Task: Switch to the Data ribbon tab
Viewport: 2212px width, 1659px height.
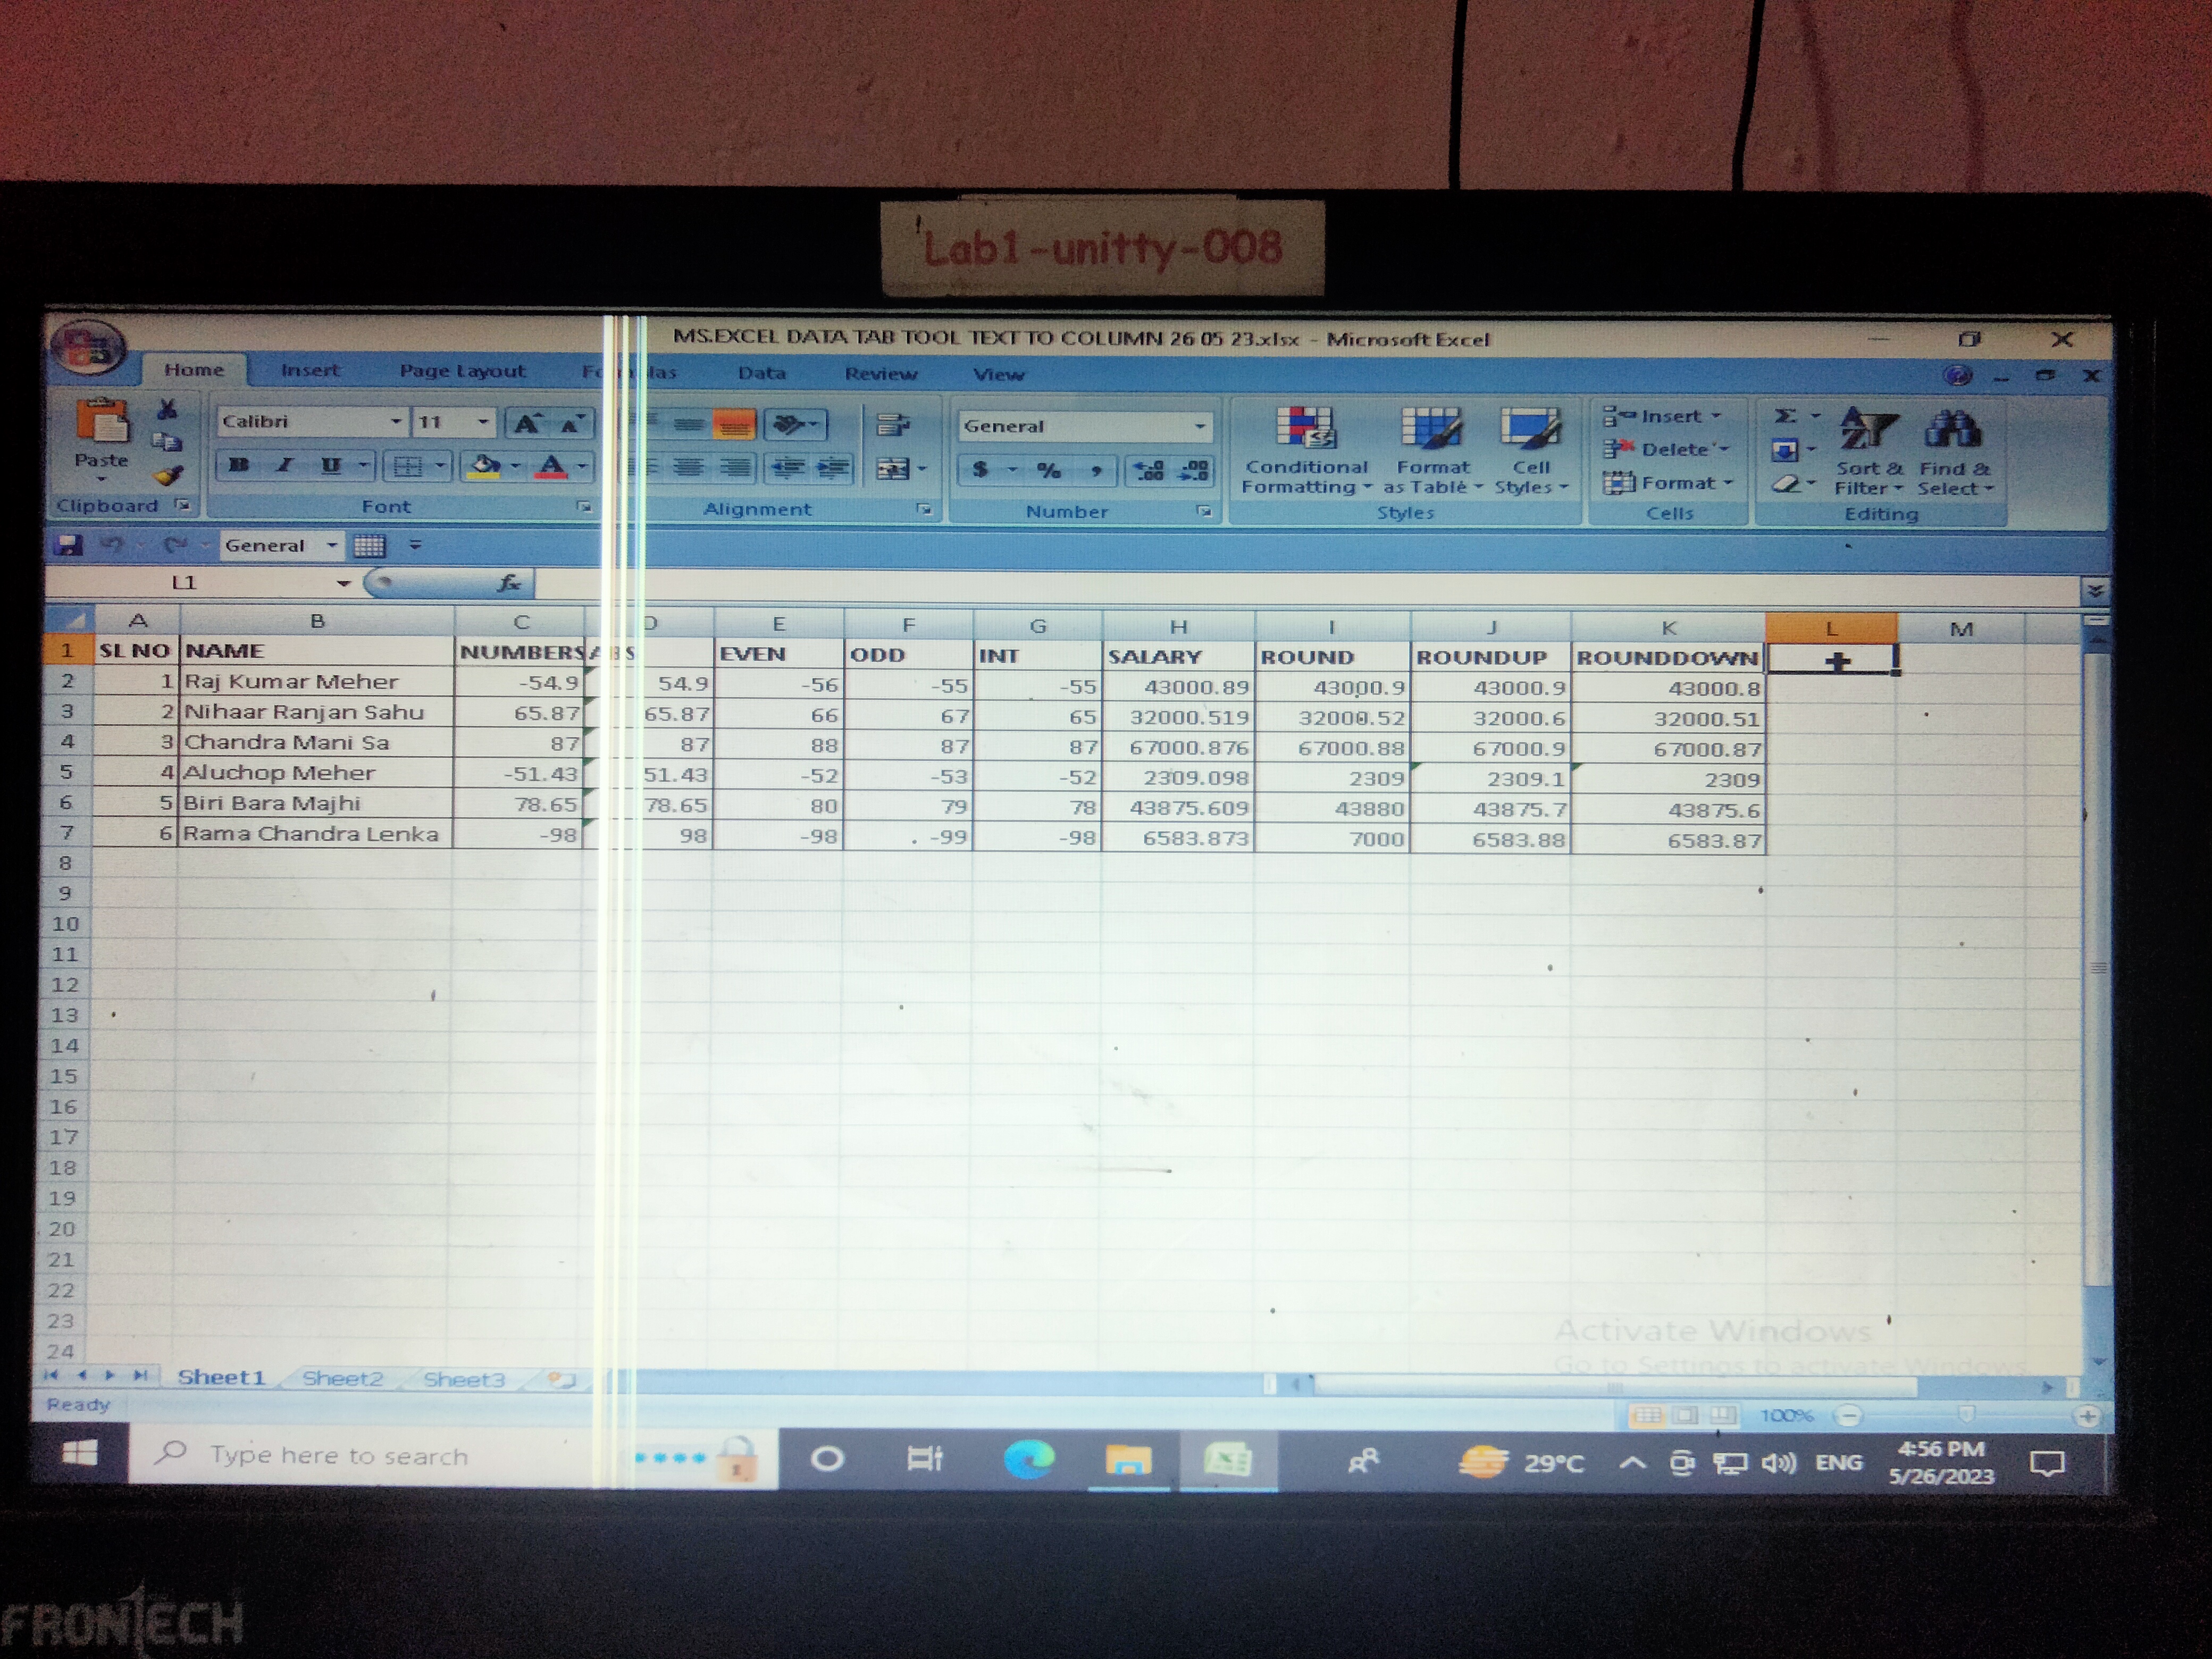Action: click(x=761, y=373)
